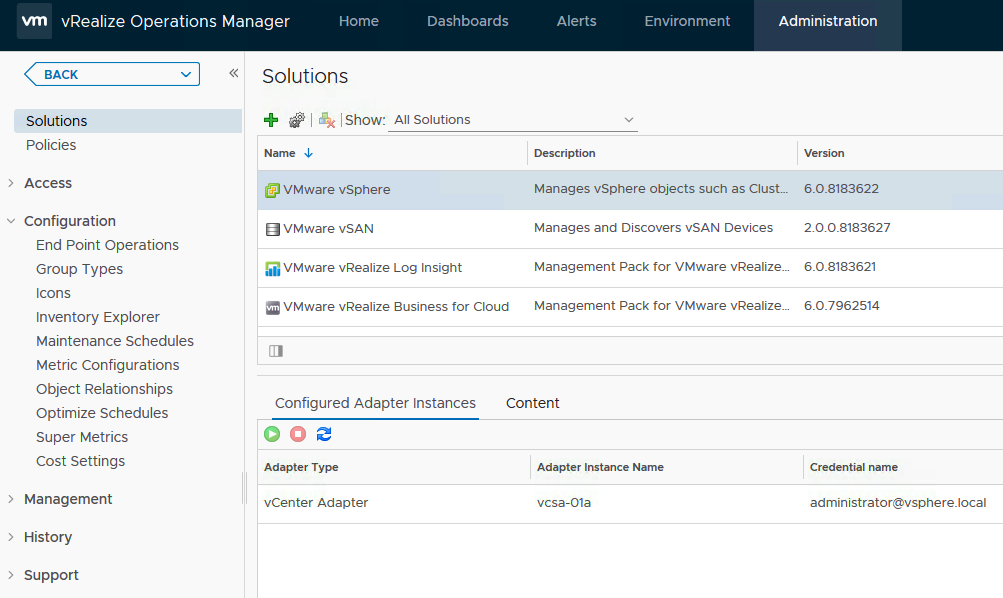Screen dimensions: 1003x598
Task: Click the green plus to add a solution
Action: tap(270, 119)
